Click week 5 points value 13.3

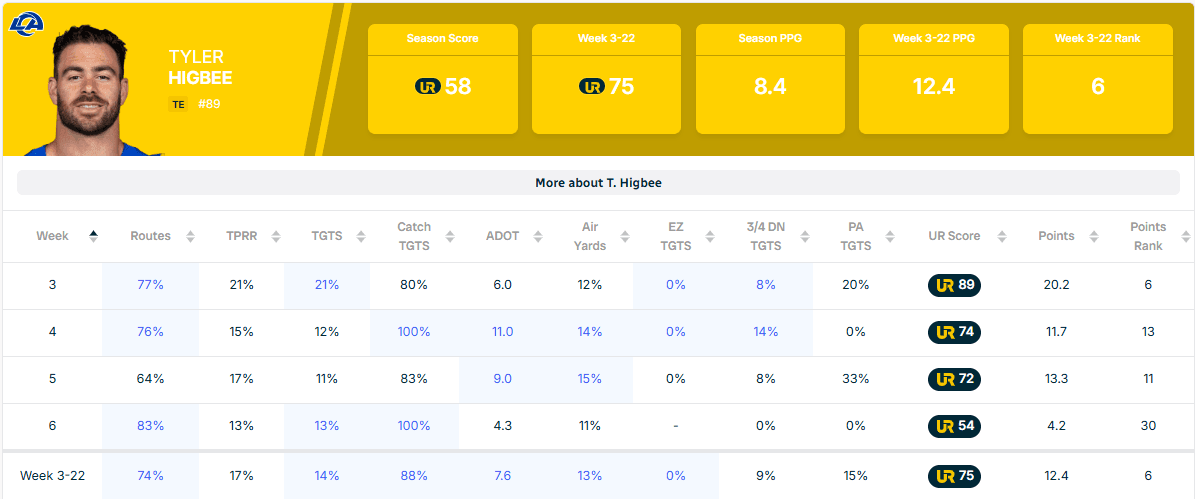(1056, 379)
